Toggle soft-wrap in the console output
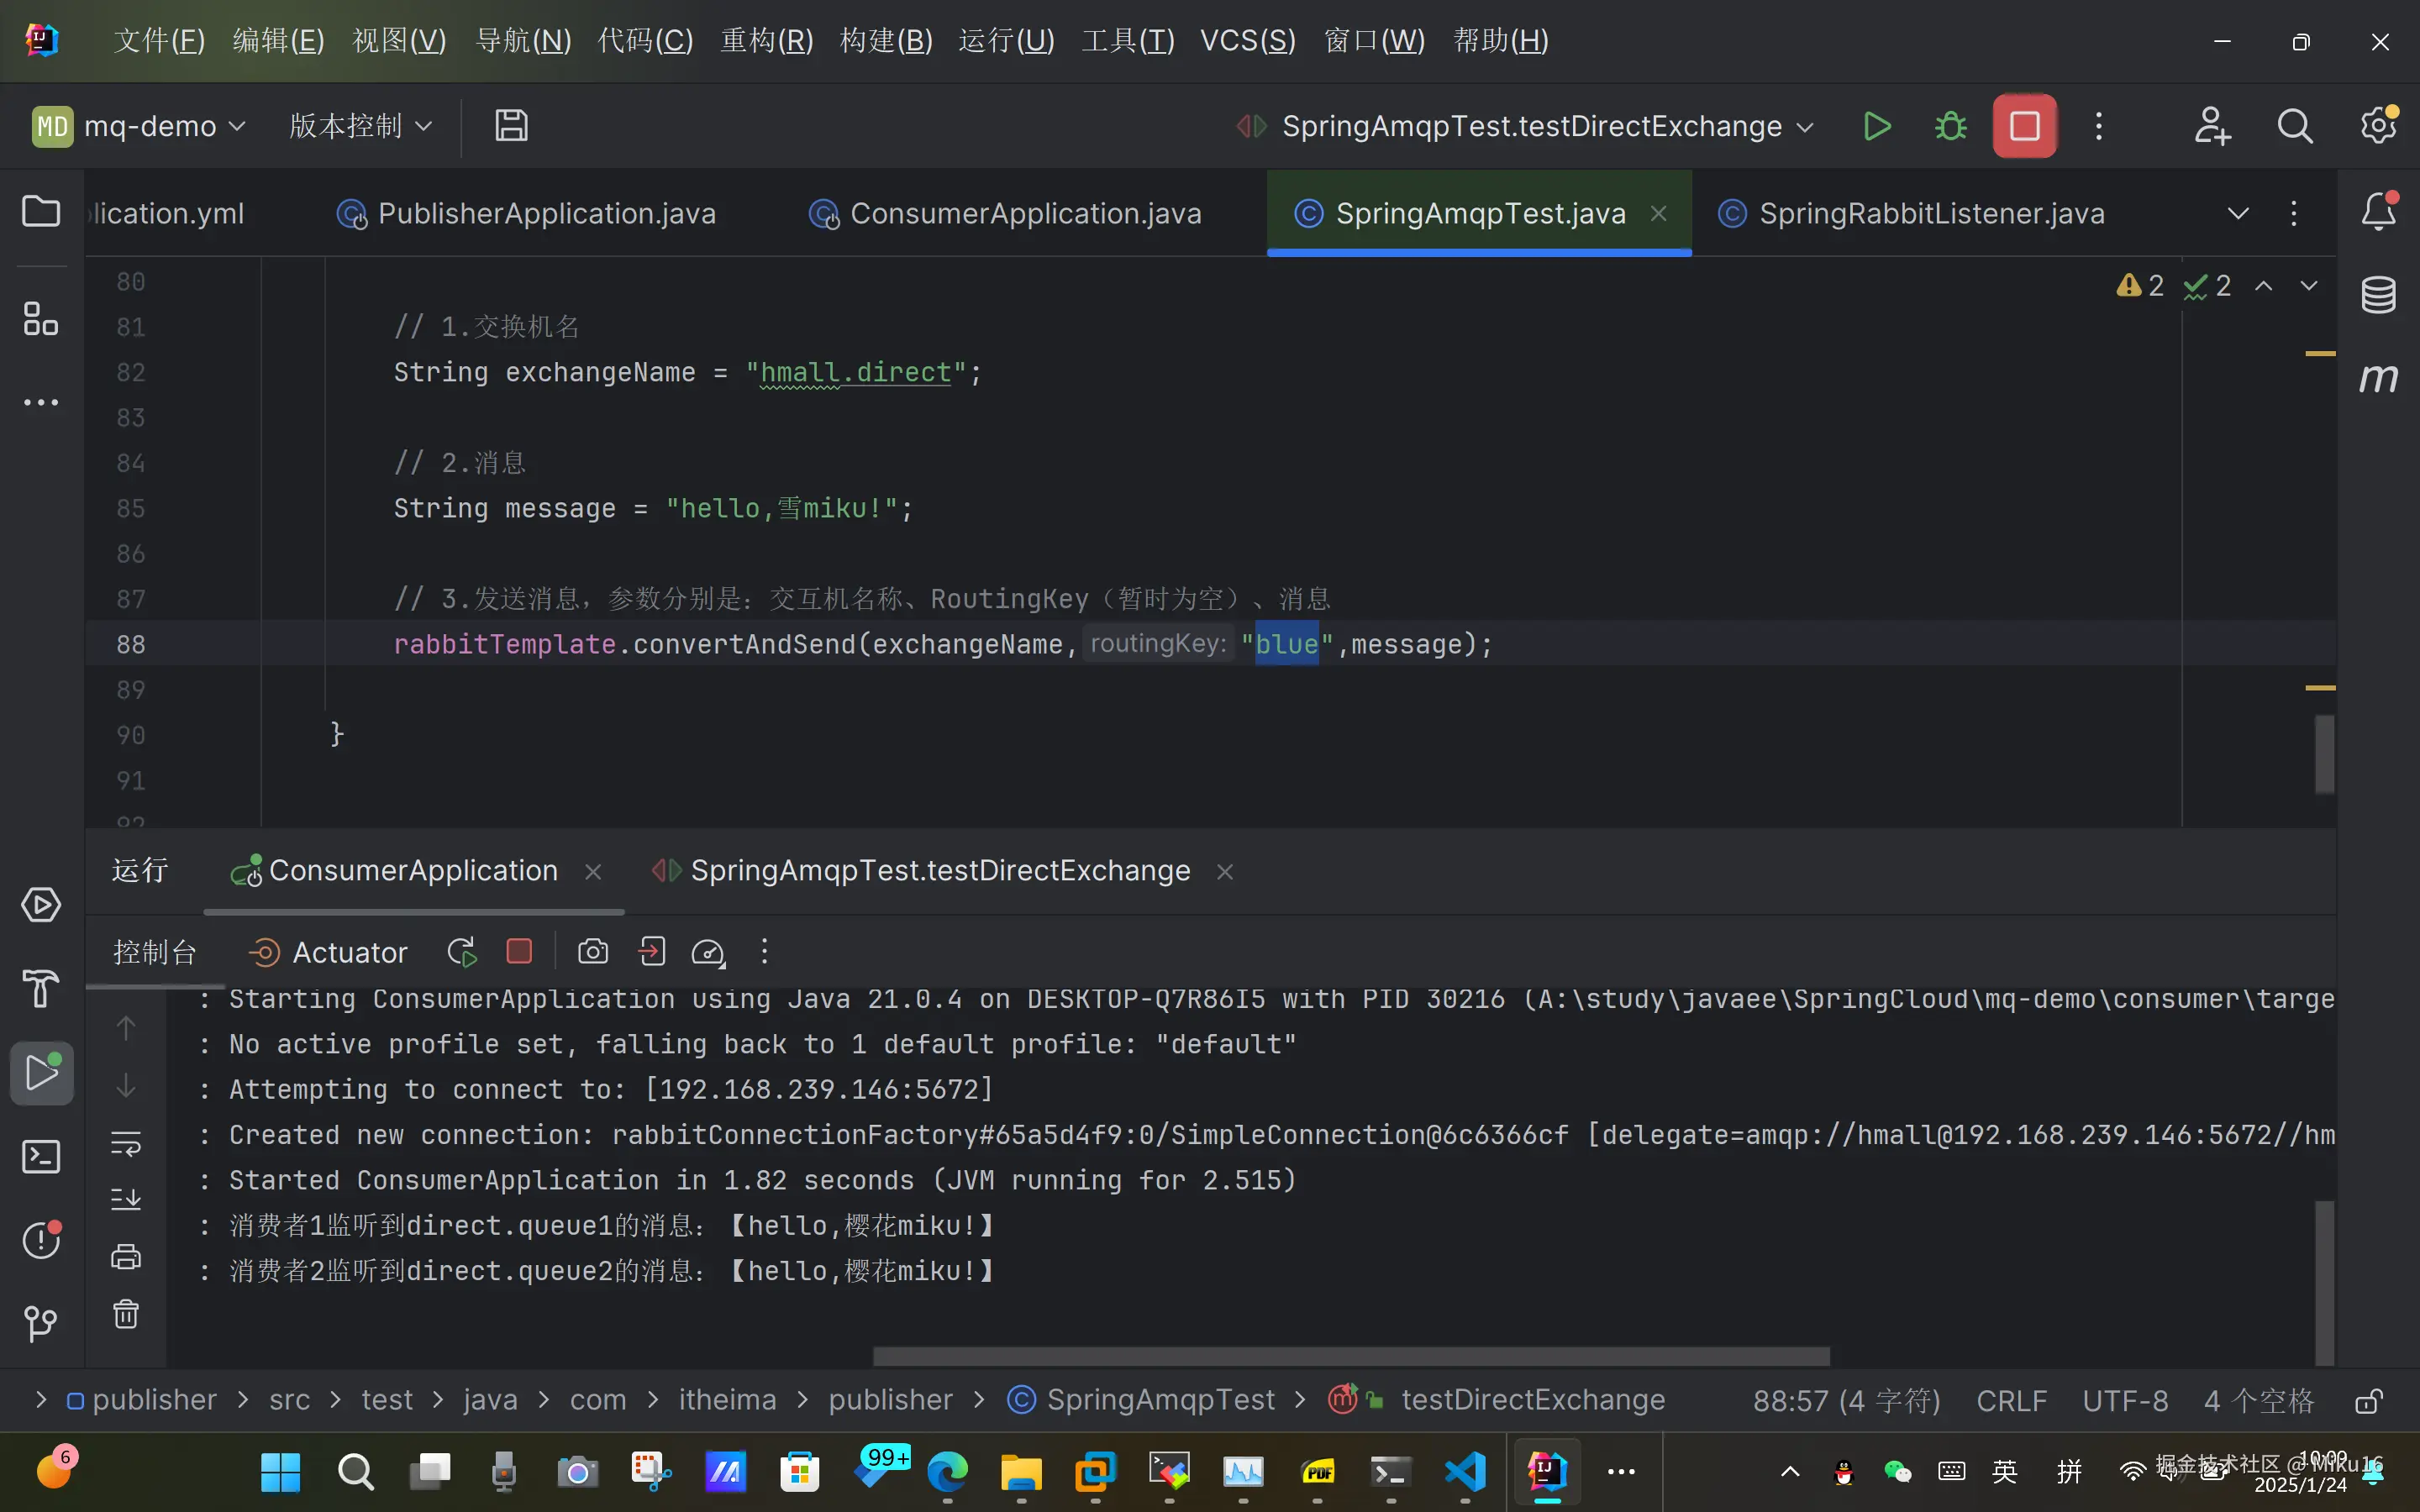The image size is (2420, 1512). (x=126, y=1142)
